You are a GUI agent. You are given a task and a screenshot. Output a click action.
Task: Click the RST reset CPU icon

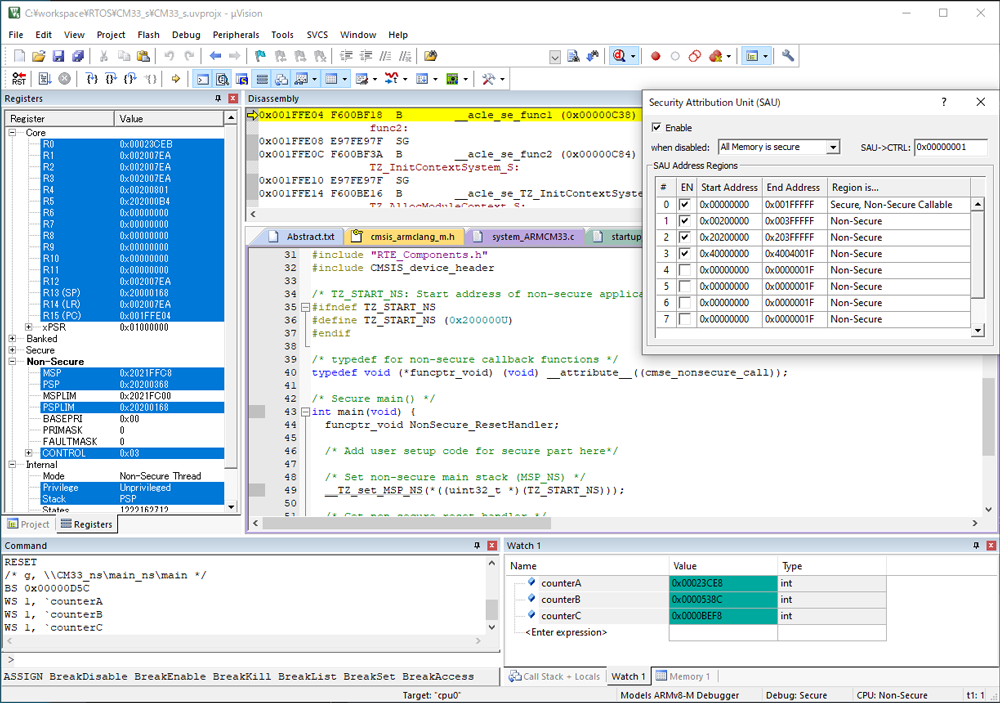click(x=18, y=79)
